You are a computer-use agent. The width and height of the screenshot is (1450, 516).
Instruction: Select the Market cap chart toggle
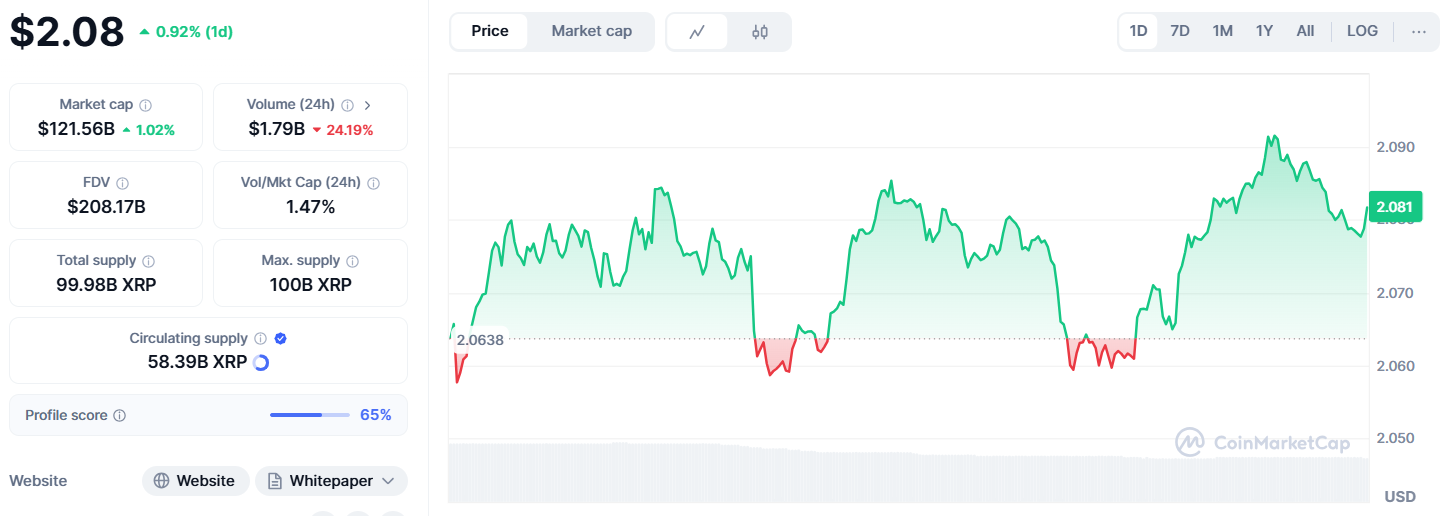coord(592,31)
